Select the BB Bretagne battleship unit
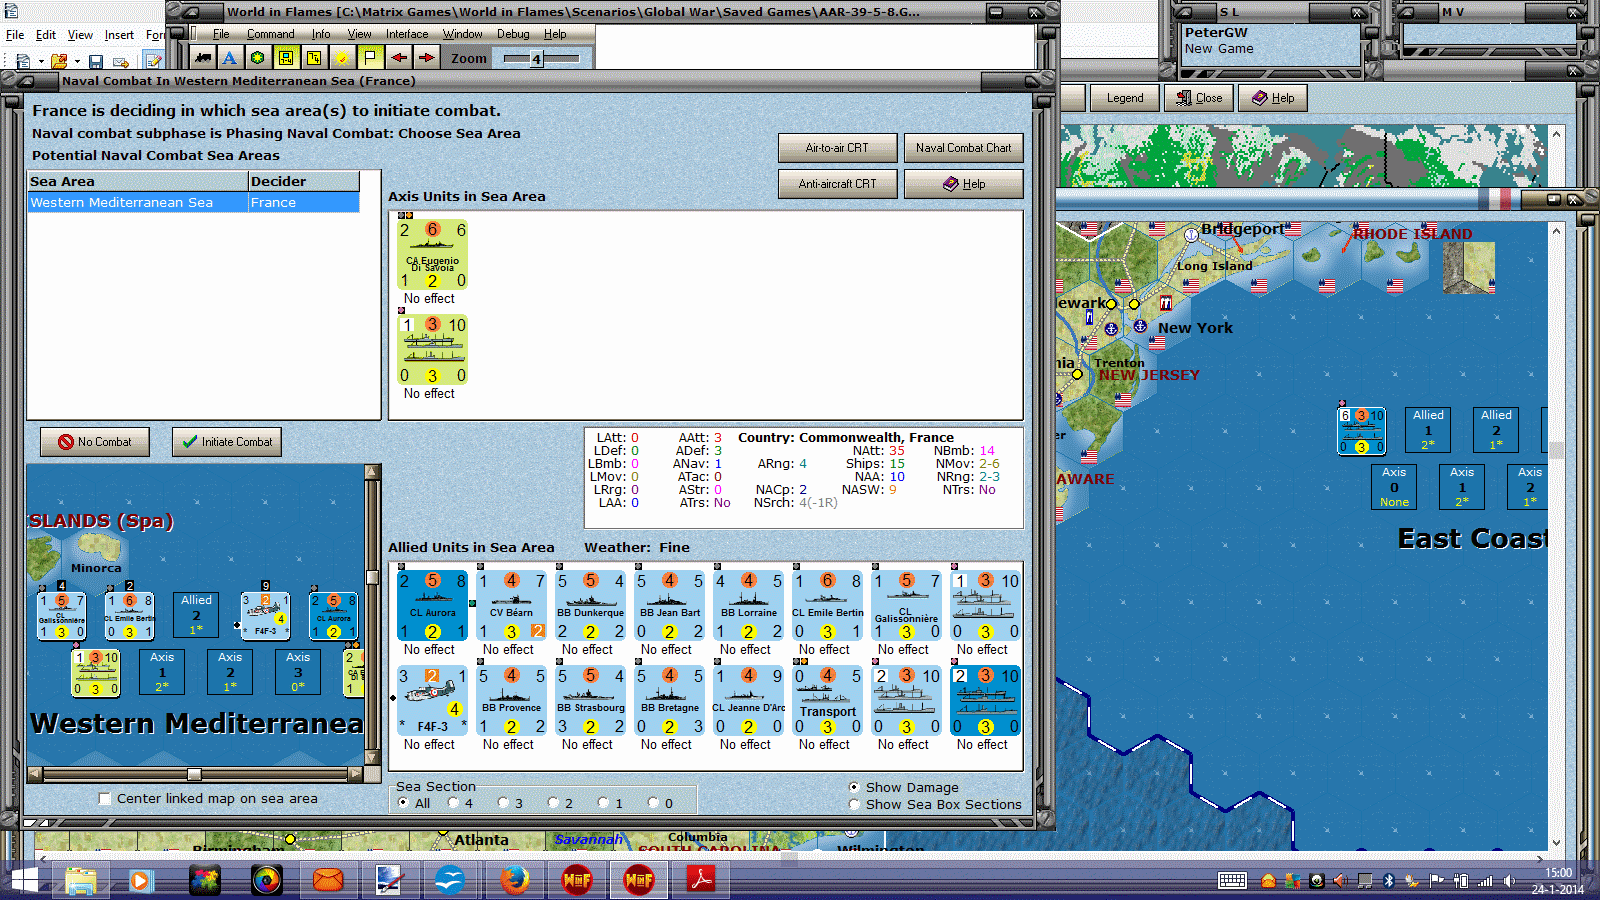The width and height of the screenshot is (1600, 900). [670, 701]
